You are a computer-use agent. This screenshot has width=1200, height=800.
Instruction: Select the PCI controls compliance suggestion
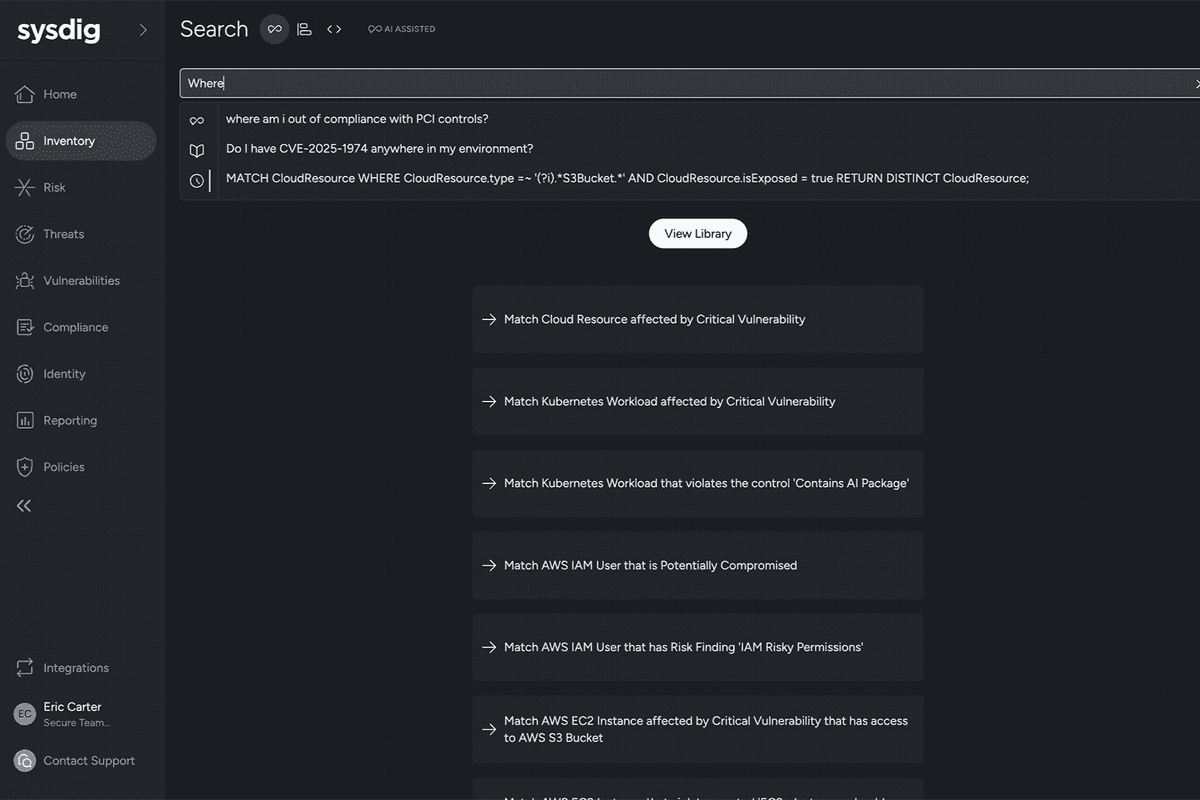(x=357, y=119)
